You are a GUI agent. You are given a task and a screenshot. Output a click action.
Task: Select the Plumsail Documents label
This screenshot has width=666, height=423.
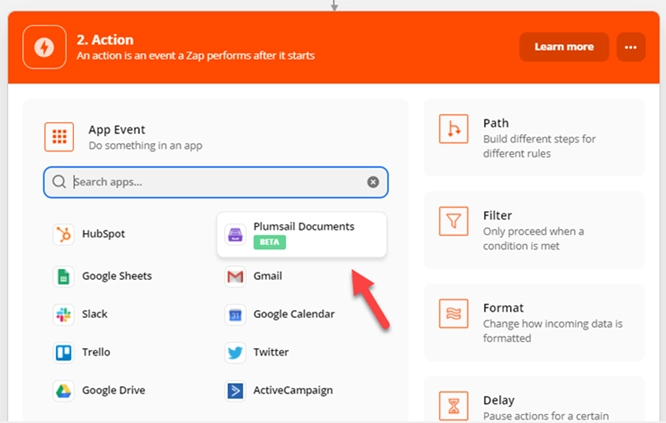[x=304, y=226]
